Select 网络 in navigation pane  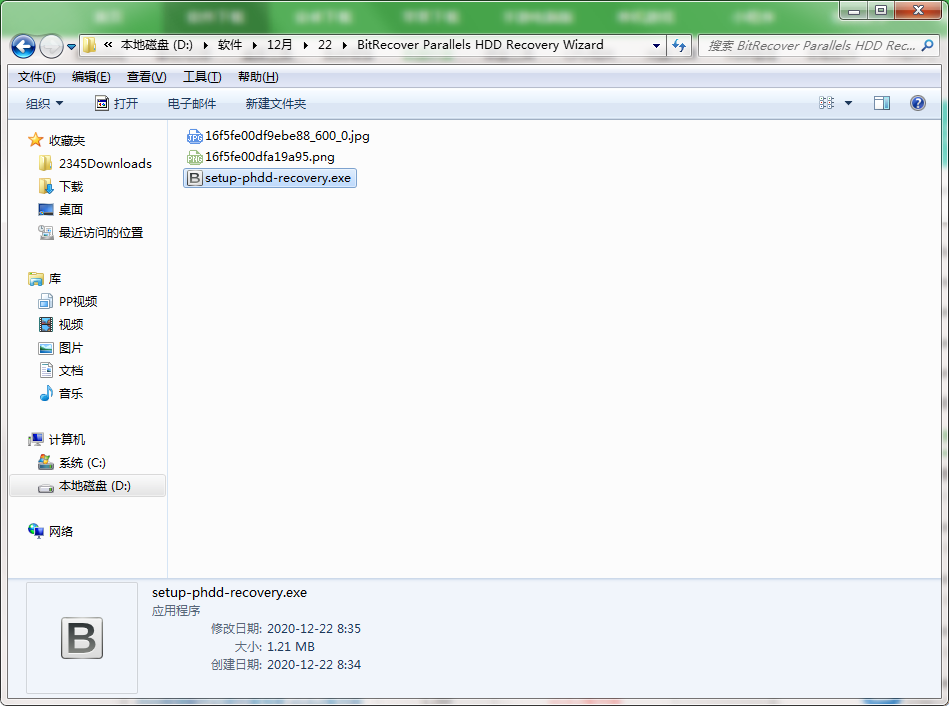tap(61, 532)
